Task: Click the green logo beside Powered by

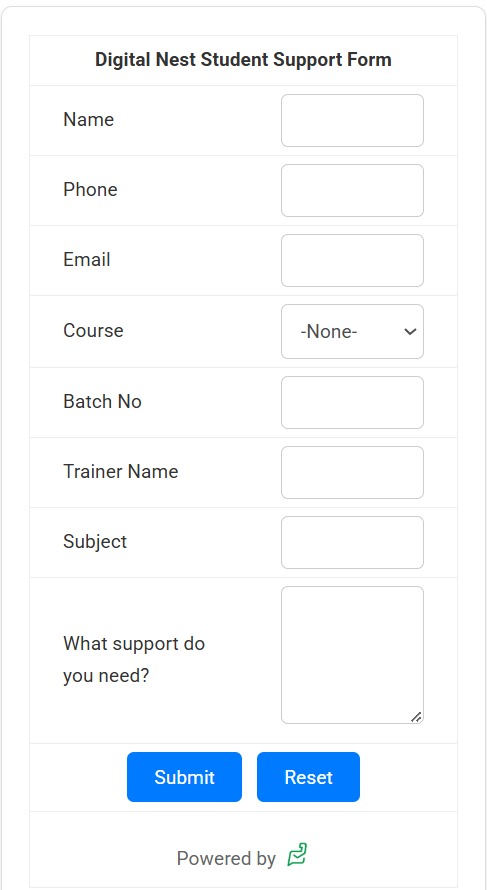Action: [x=297, y=855]
